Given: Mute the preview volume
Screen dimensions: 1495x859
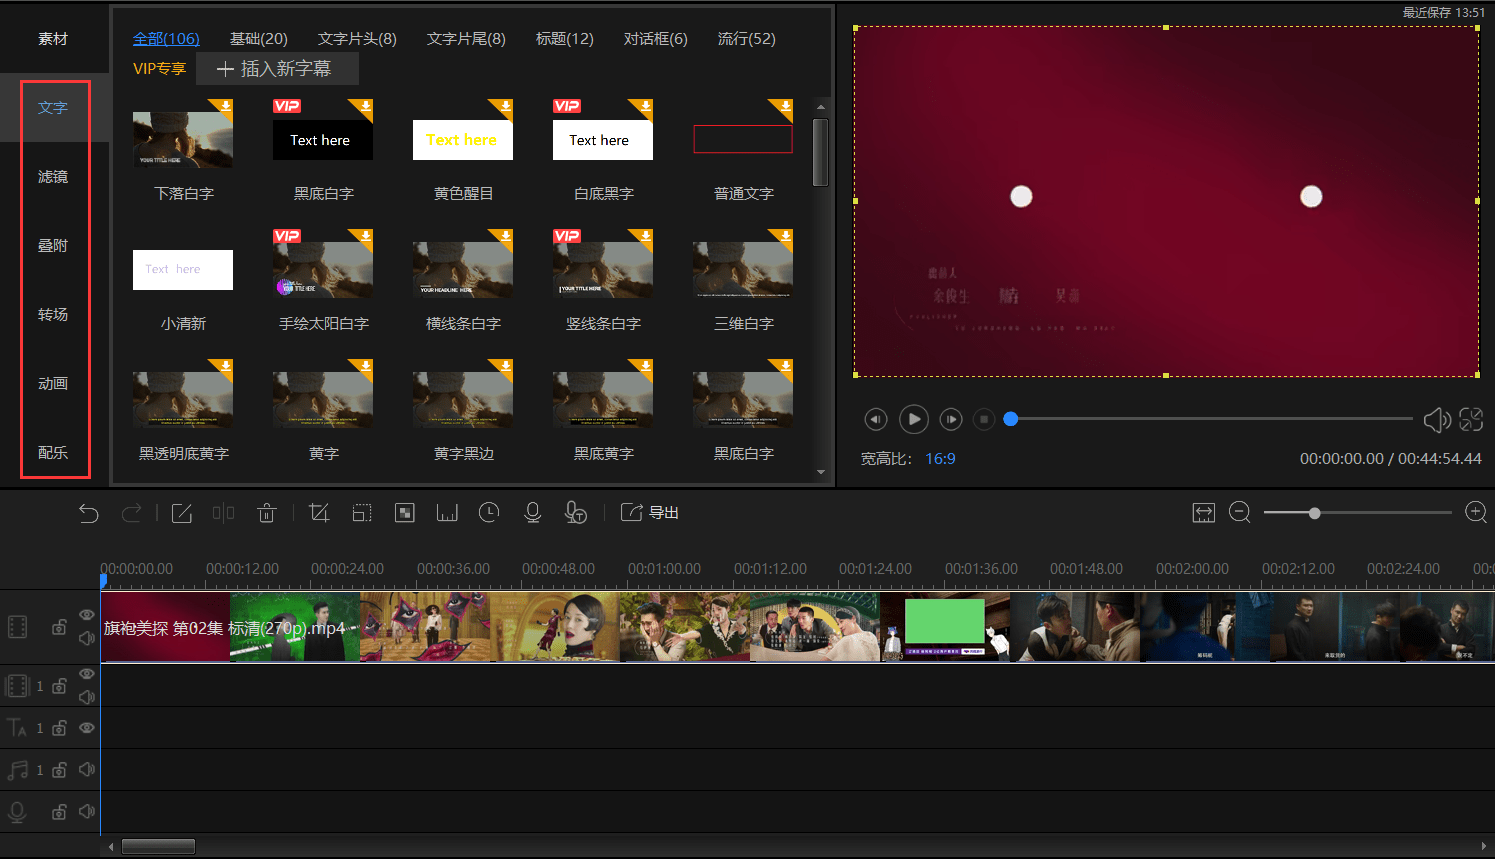Looking at the screenshot, I should [1437, 420].
